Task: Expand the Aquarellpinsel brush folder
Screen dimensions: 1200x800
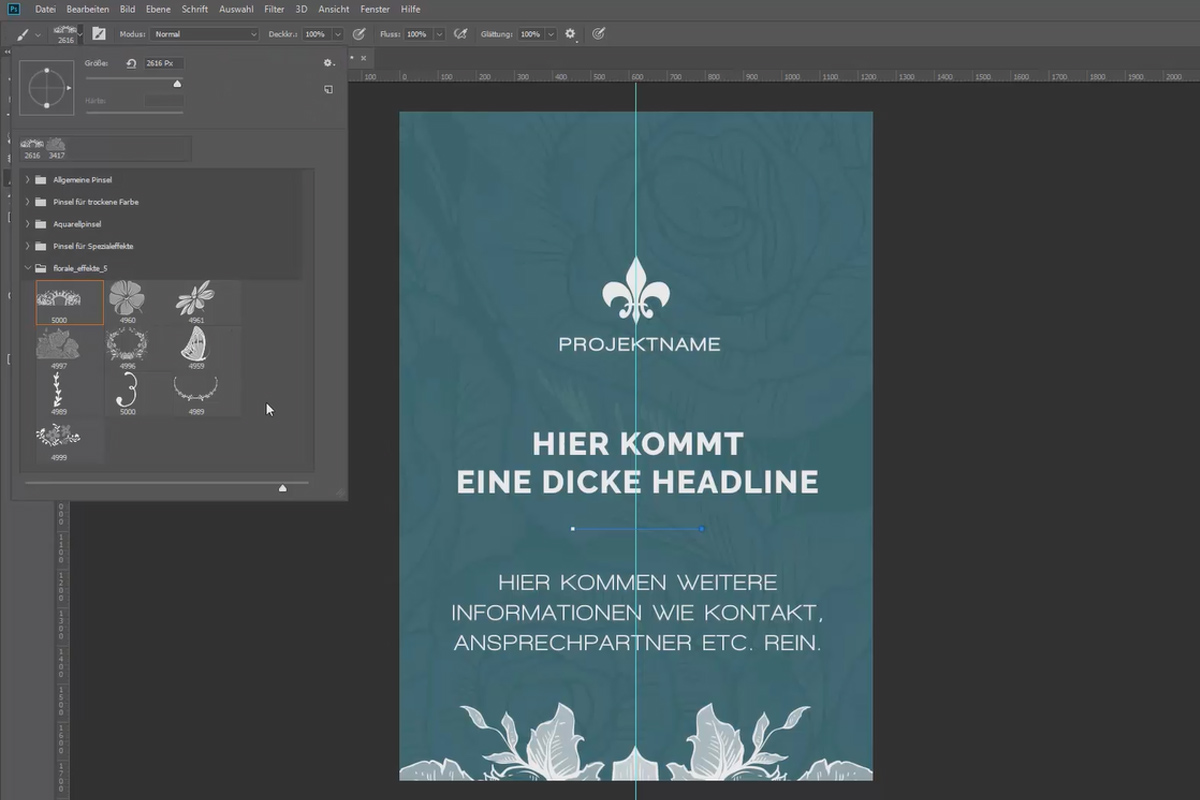Action: pyautogui.click(x=28, y=224)
